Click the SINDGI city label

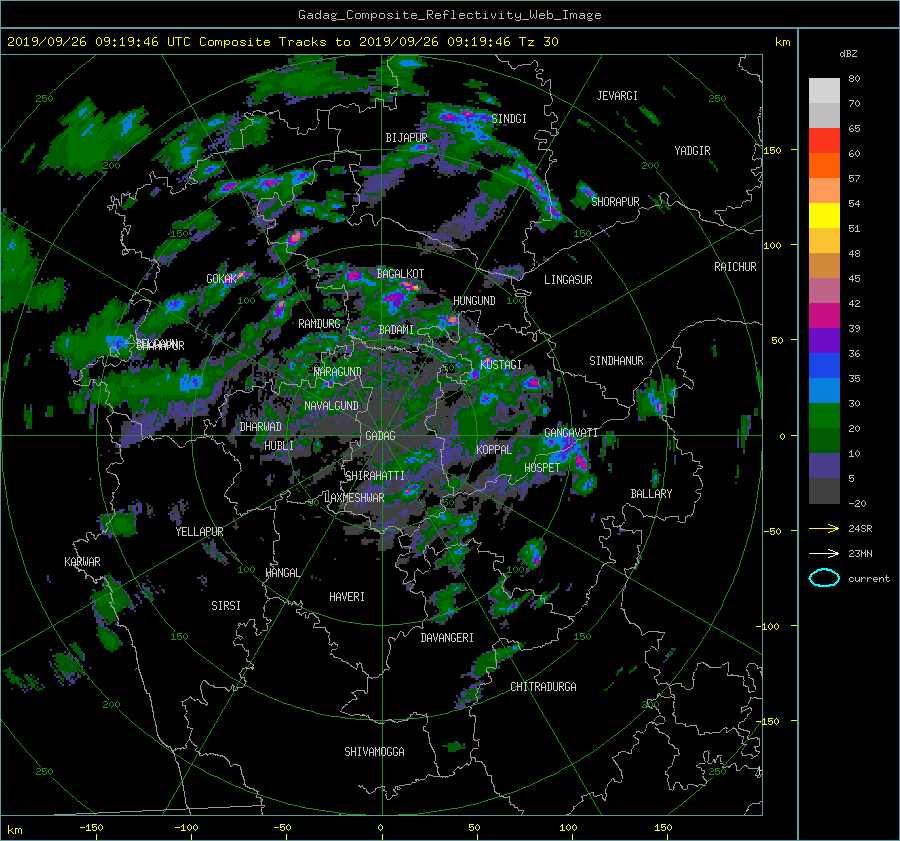(509, 119)
